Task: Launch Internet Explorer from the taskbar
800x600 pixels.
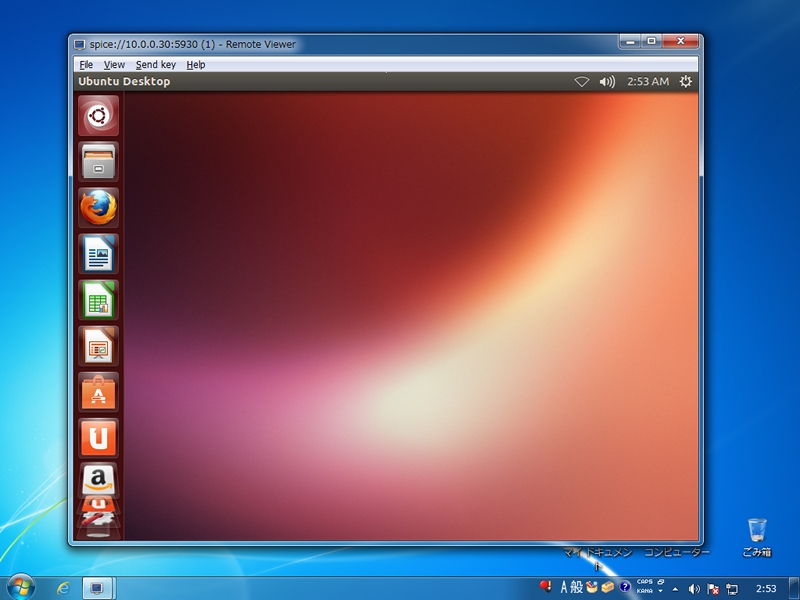Action: point(63,588)
